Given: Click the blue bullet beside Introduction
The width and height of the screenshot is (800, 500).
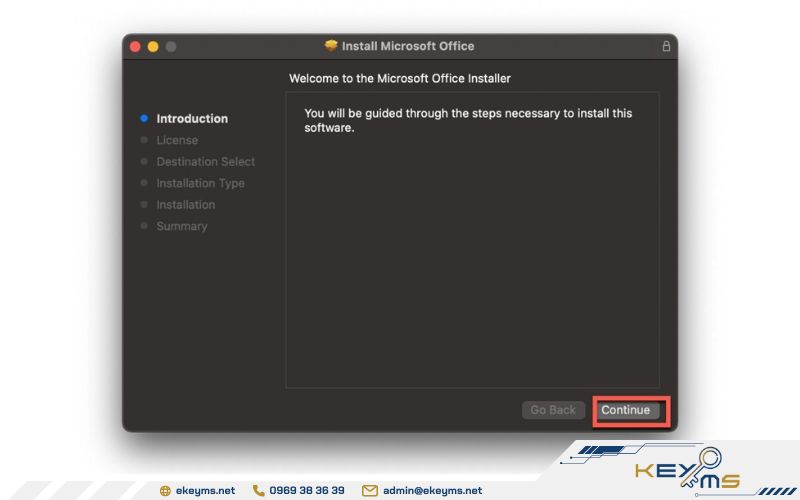Looking at the screenshot, I should [x=144, y=118].
